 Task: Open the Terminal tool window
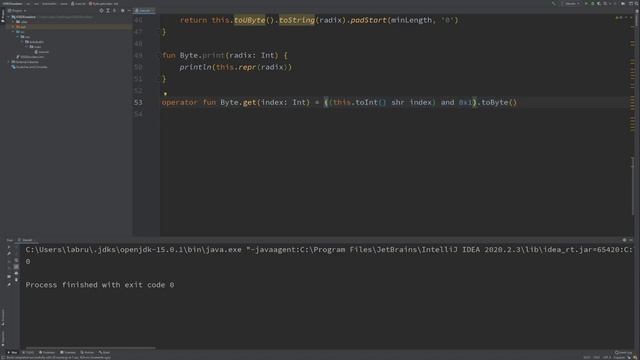tap(68, 352)
